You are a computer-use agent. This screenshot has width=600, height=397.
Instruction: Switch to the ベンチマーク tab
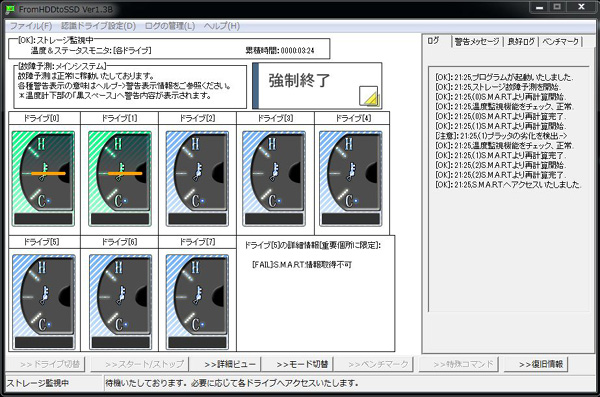(x=561, y=41)
